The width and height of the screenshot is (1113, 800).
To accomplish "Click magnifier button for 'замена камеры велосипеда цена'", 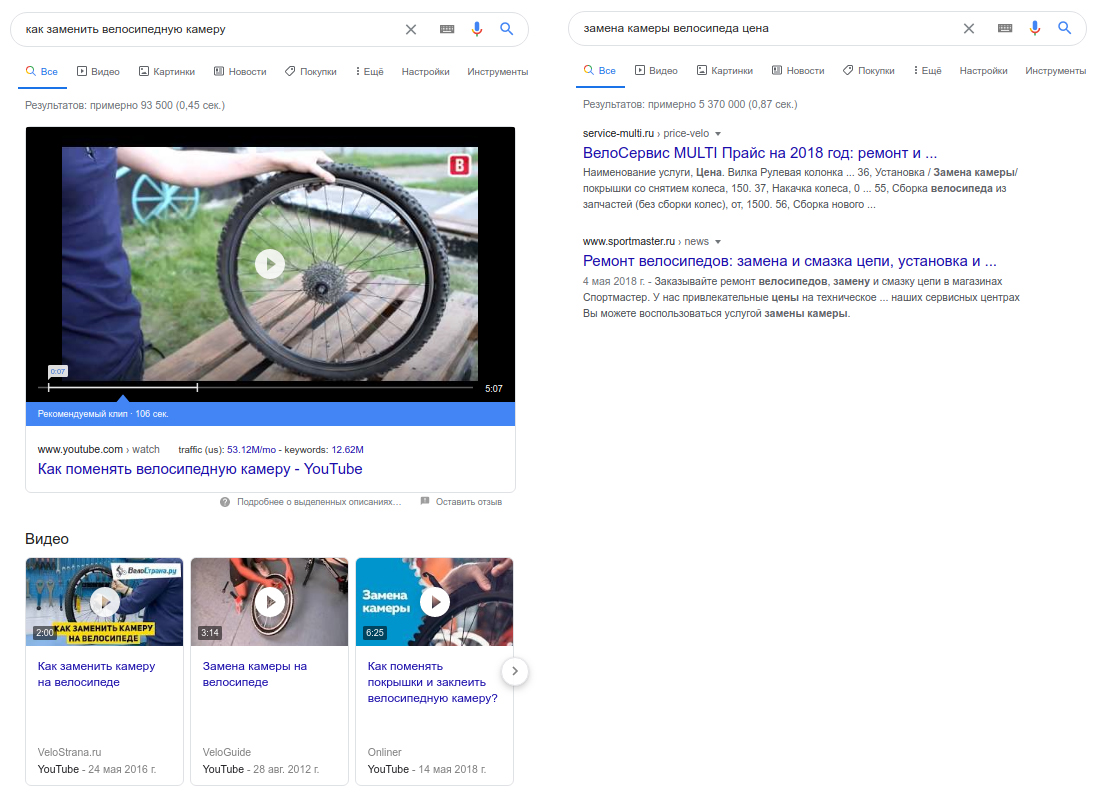I will point(1064,29).
